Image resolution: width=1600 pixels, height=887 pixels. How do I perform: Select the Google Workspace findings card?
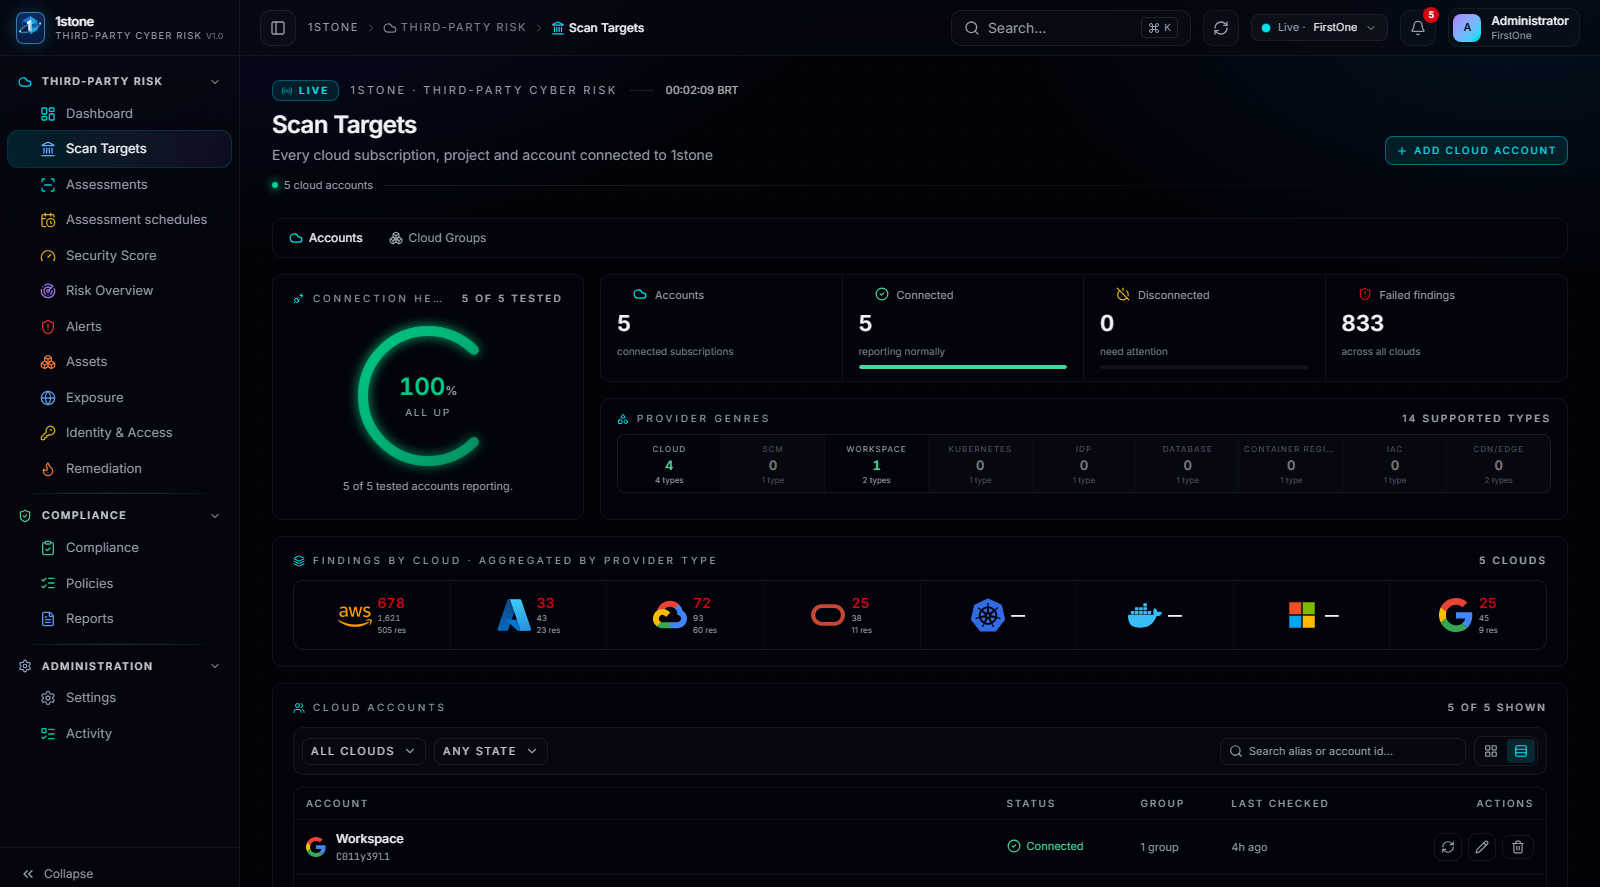pyautogui.click(x=1468, y=615)
